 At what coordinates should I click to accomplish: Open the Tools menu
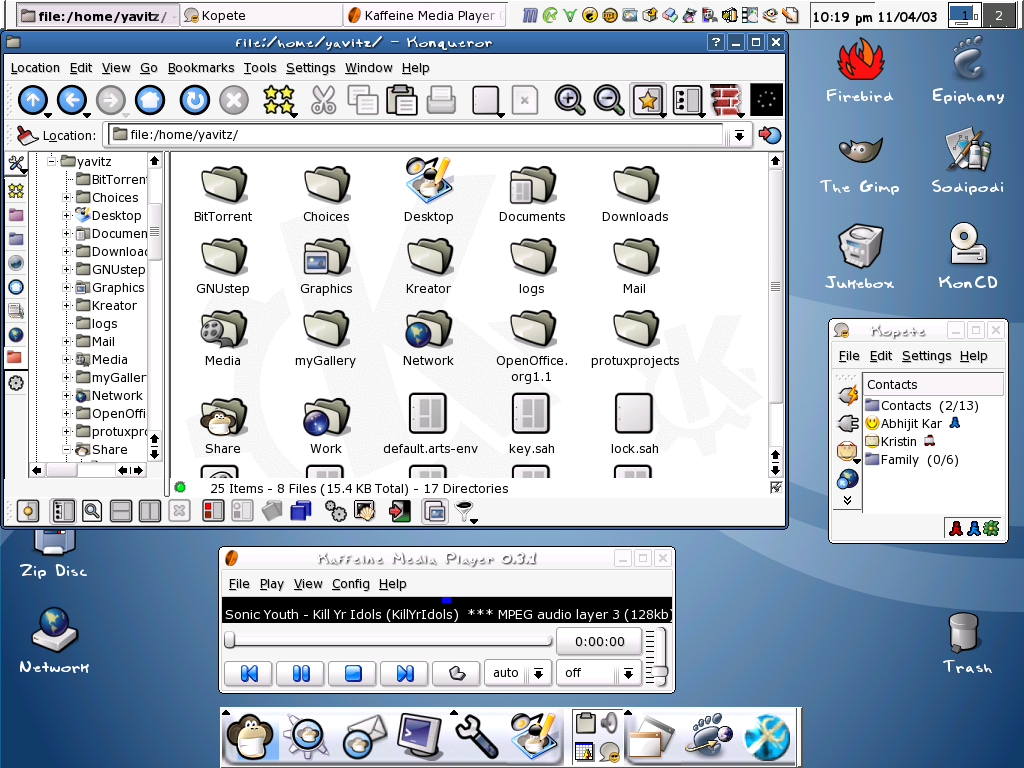(260, 68)
